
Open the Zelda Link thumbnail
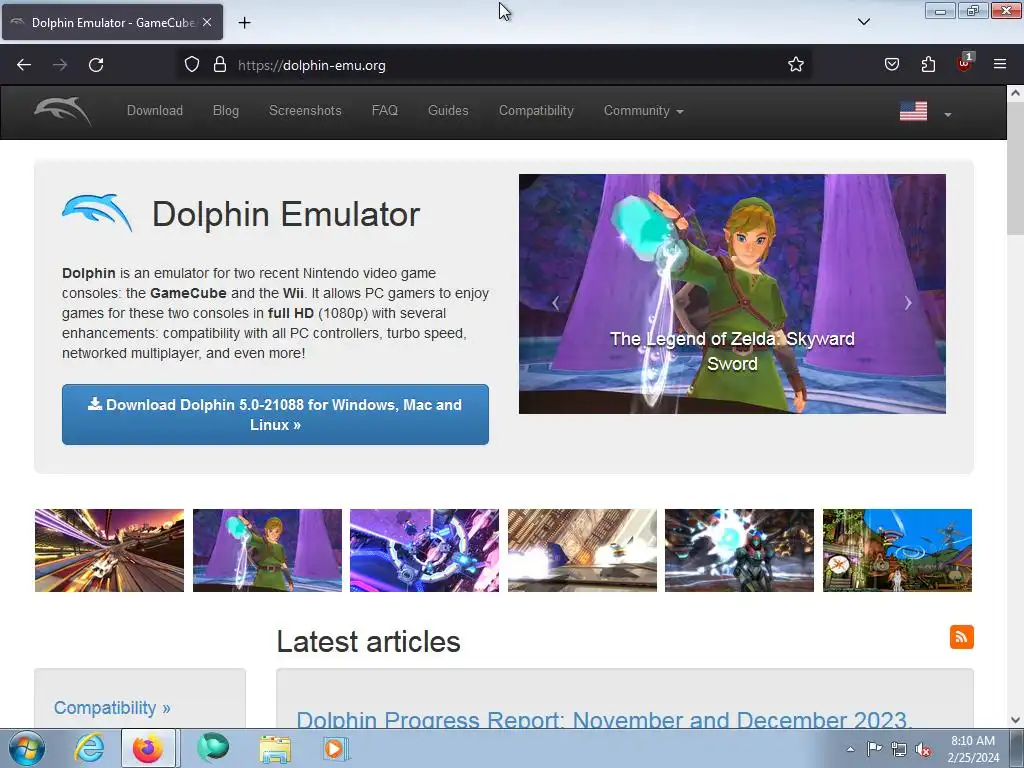(x=267, y=551)
